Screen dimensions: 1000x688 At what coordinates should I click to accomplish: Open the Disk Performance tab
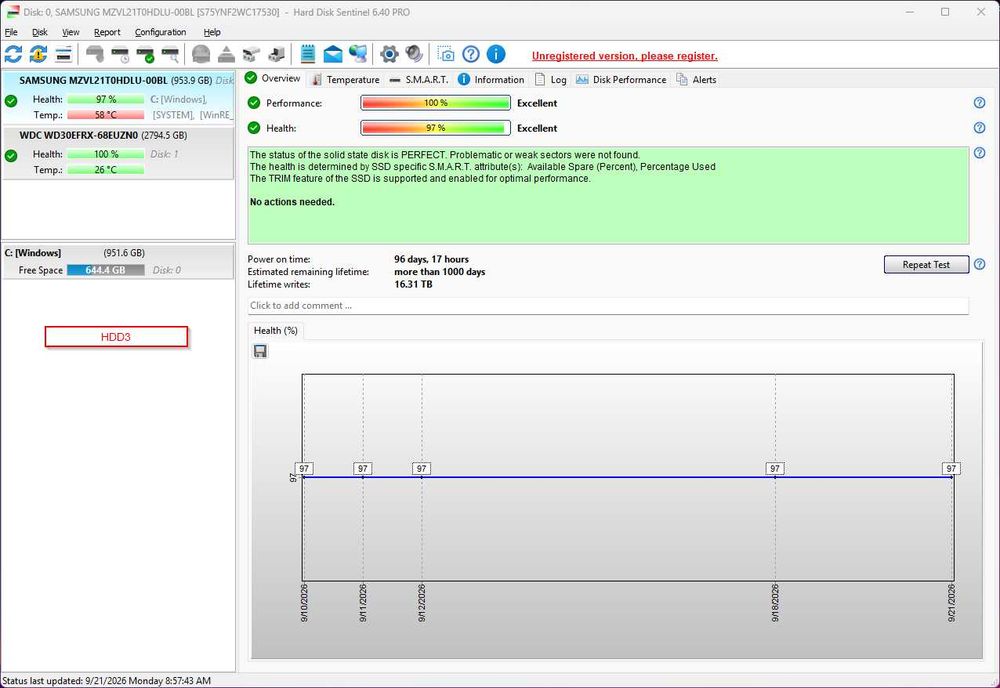[621, 80]
